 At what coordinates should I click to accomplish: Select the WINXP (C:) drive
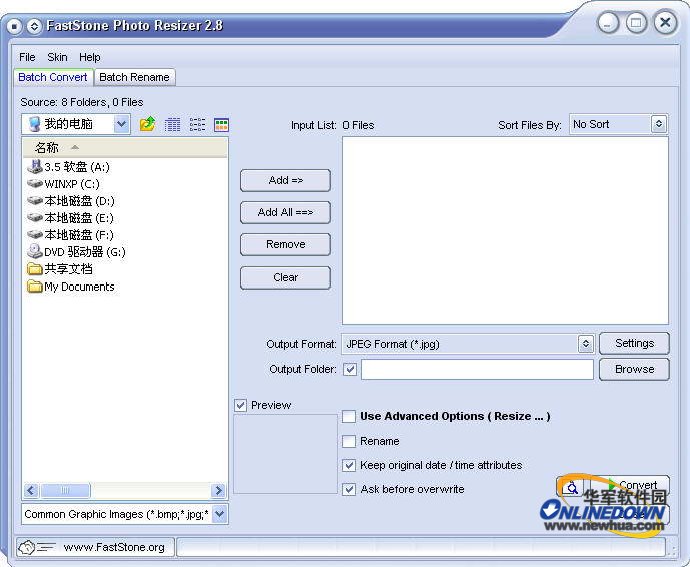(x=63, y=184)
